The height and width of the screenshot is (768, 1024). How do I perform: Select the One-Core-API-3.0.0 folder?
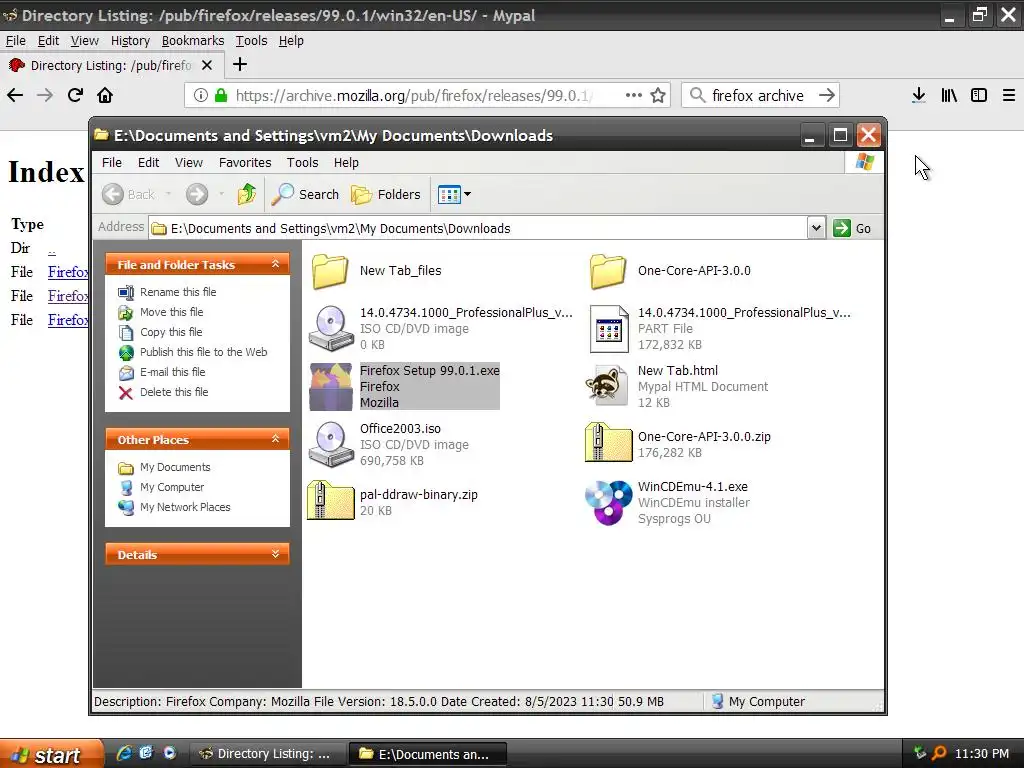tap(669, 270)
